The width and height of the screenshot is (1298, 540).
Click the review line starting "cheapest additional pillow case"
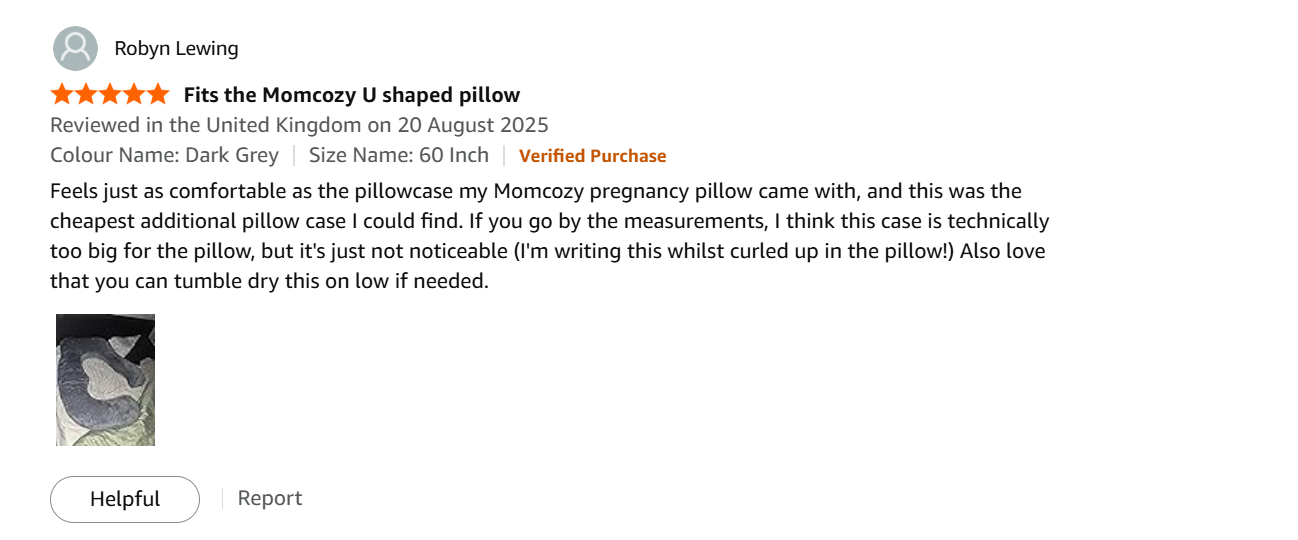click(549, 221)
